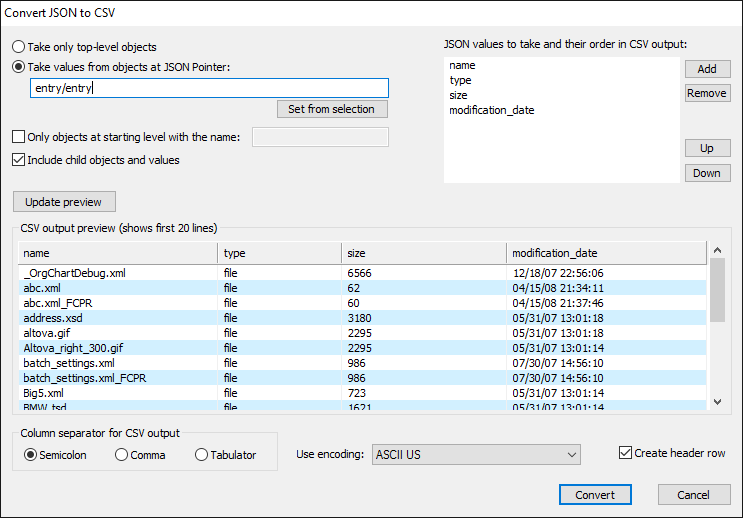Click the 'size' column header in preview

pyautogui.click(x=424, y=253)
